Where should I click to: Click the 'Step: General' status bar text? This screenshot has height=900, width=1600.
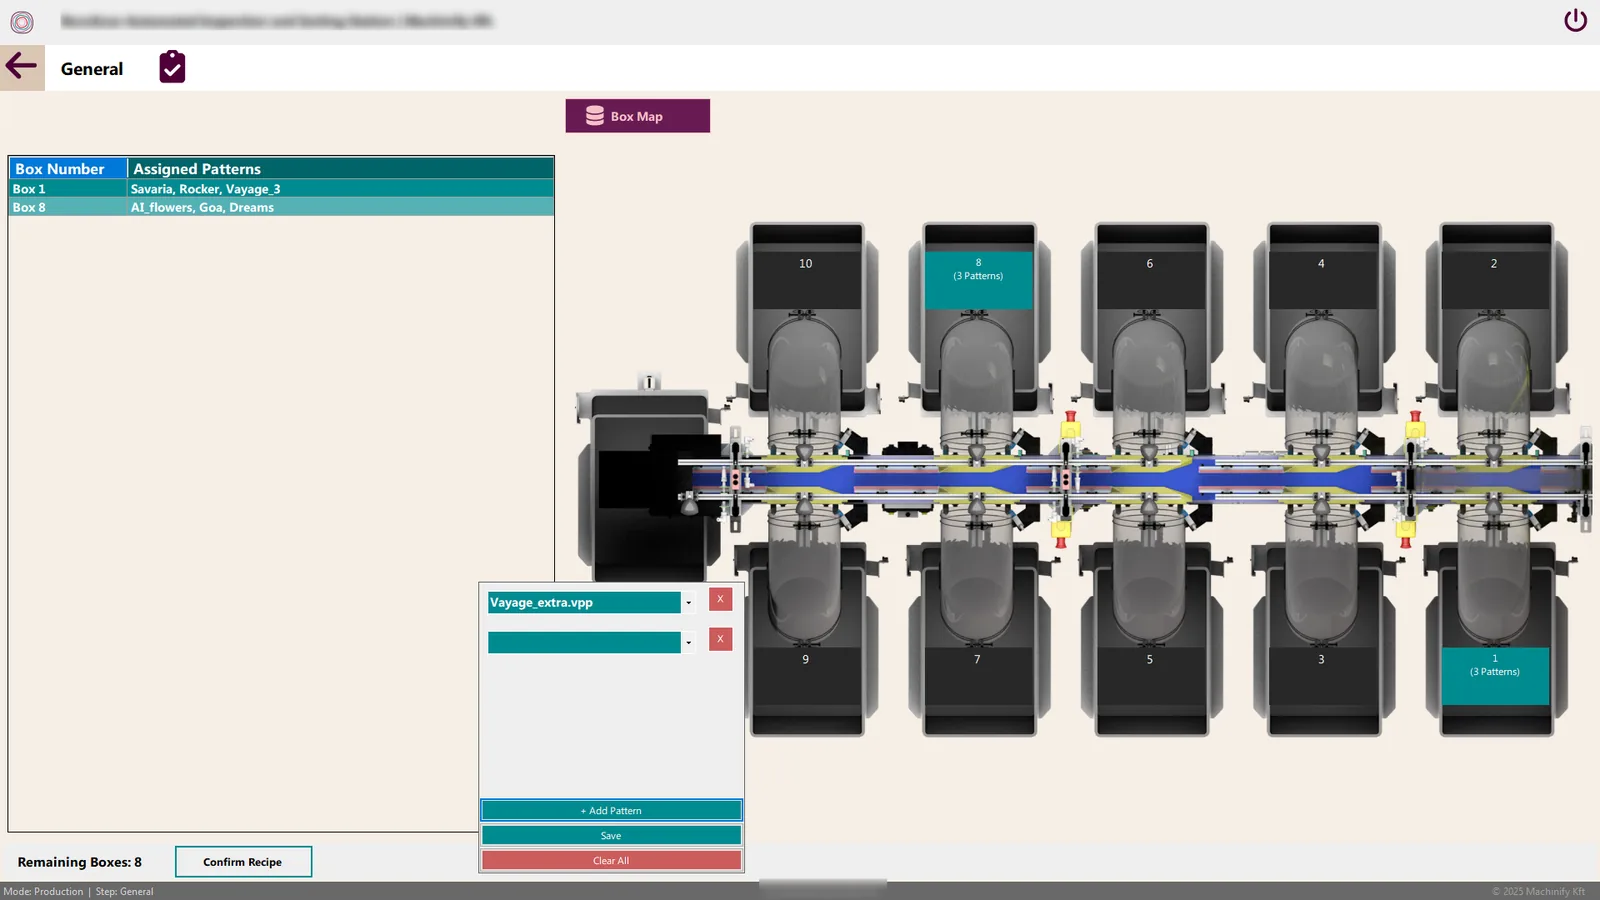(125, 891)
